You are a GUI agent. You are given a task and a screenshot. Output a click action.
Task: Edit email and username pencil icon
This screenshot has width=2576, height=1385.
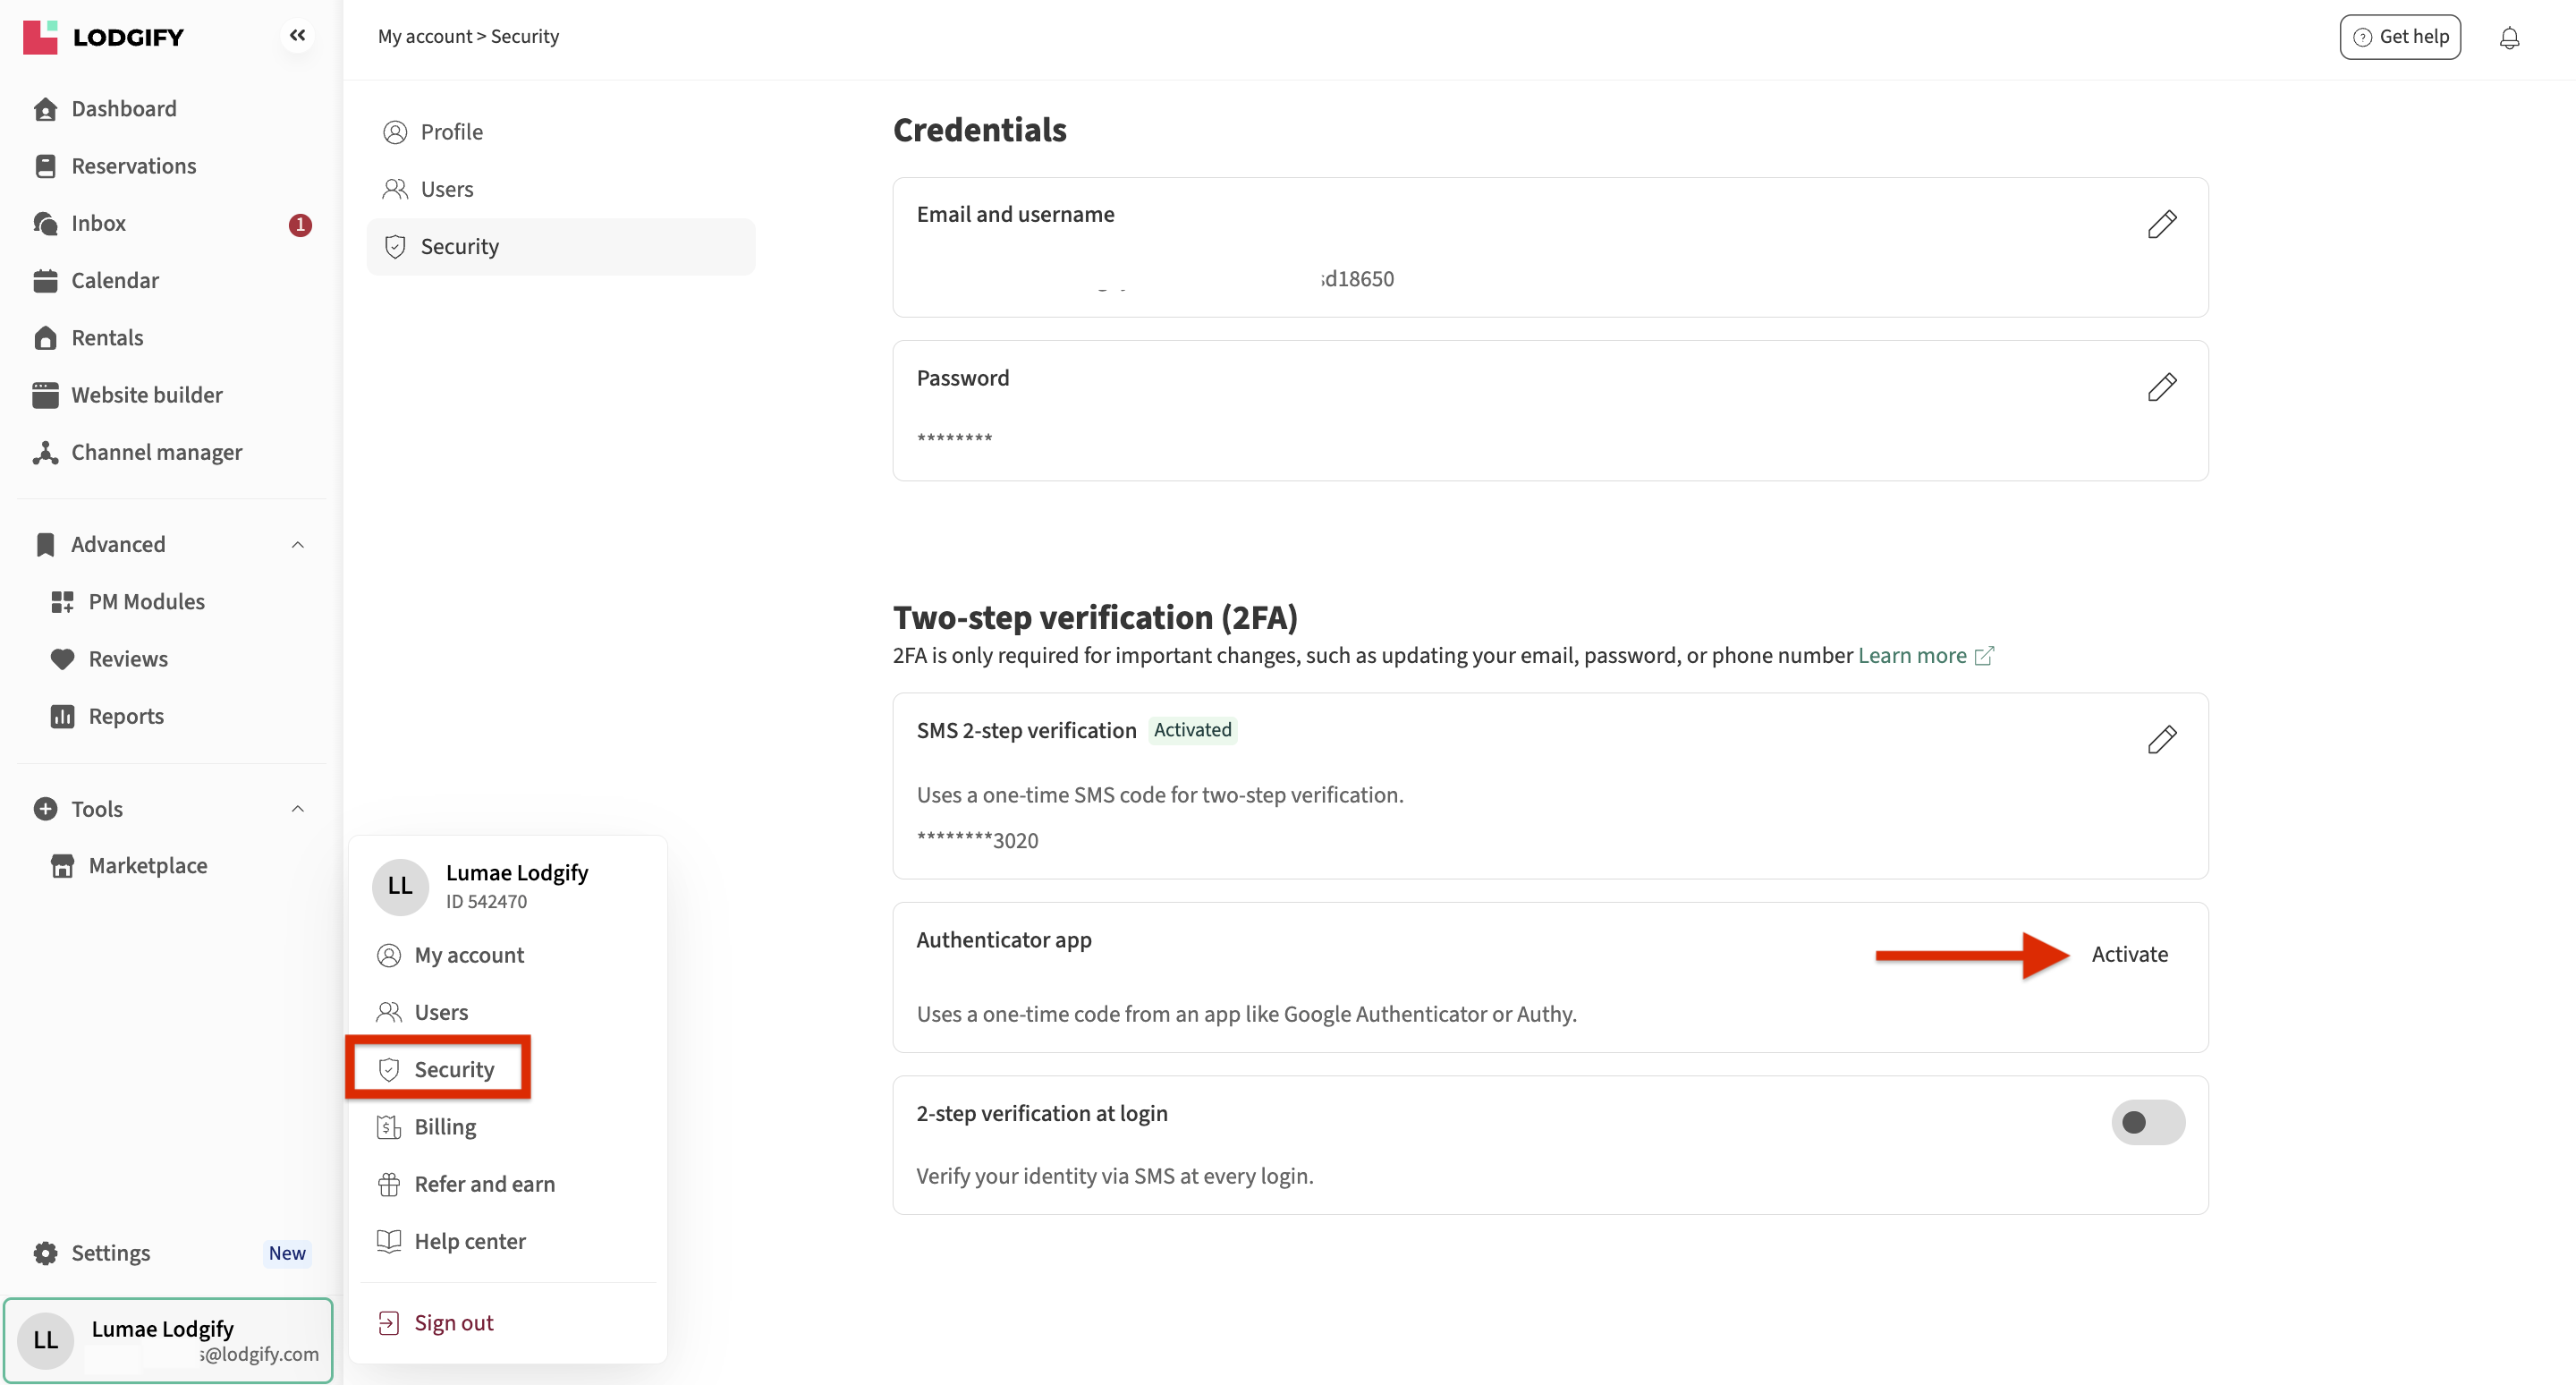pos(2161,224)
